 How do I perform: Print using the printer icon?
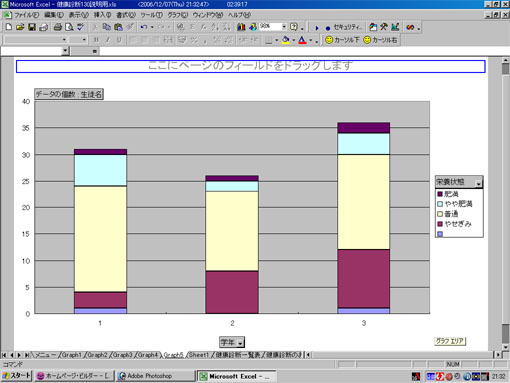(x=58, y=27)
